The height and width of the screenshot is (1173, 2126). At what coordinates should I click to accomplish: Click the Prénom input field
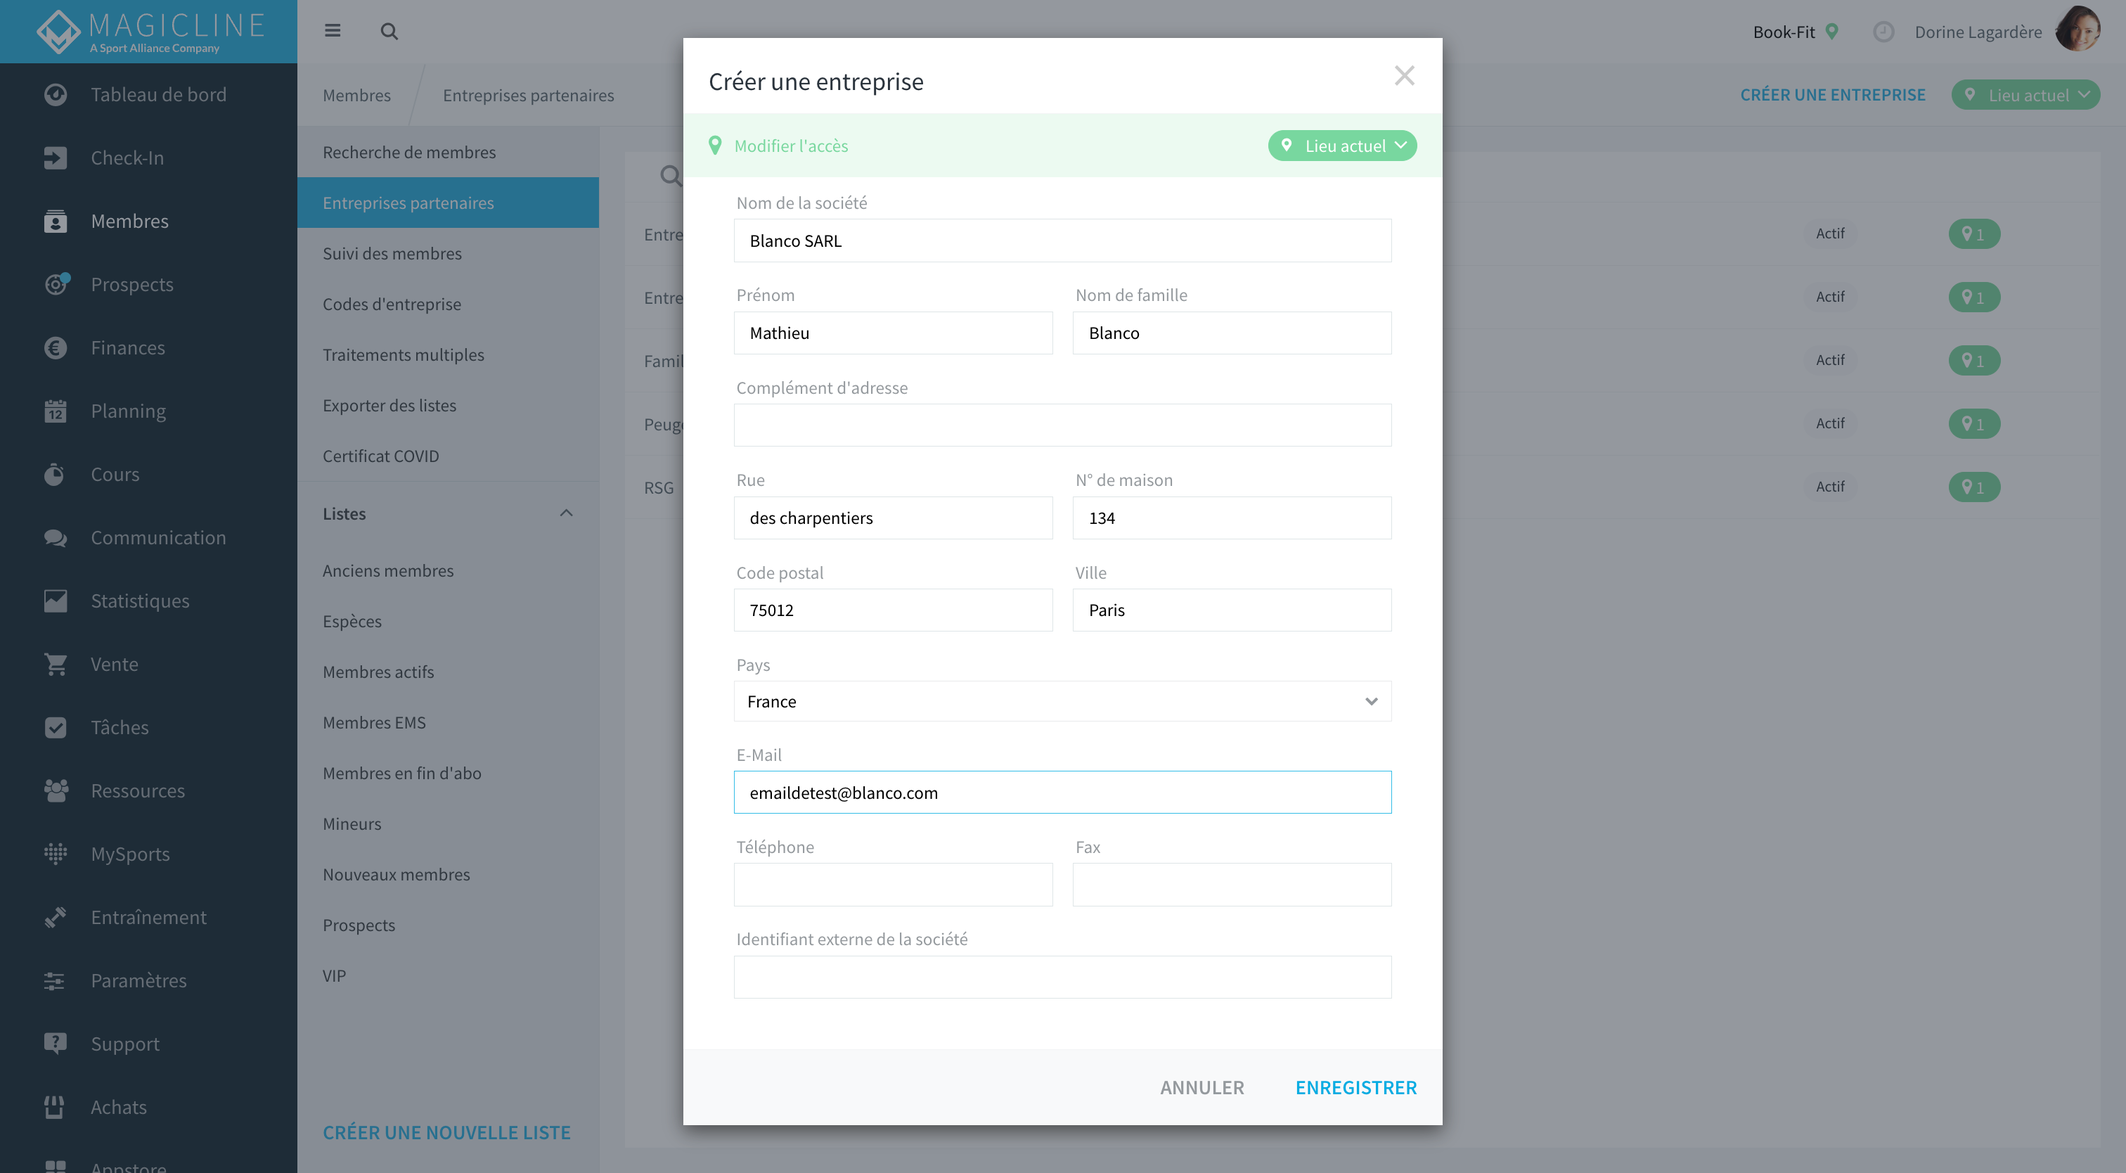point(893,333)
